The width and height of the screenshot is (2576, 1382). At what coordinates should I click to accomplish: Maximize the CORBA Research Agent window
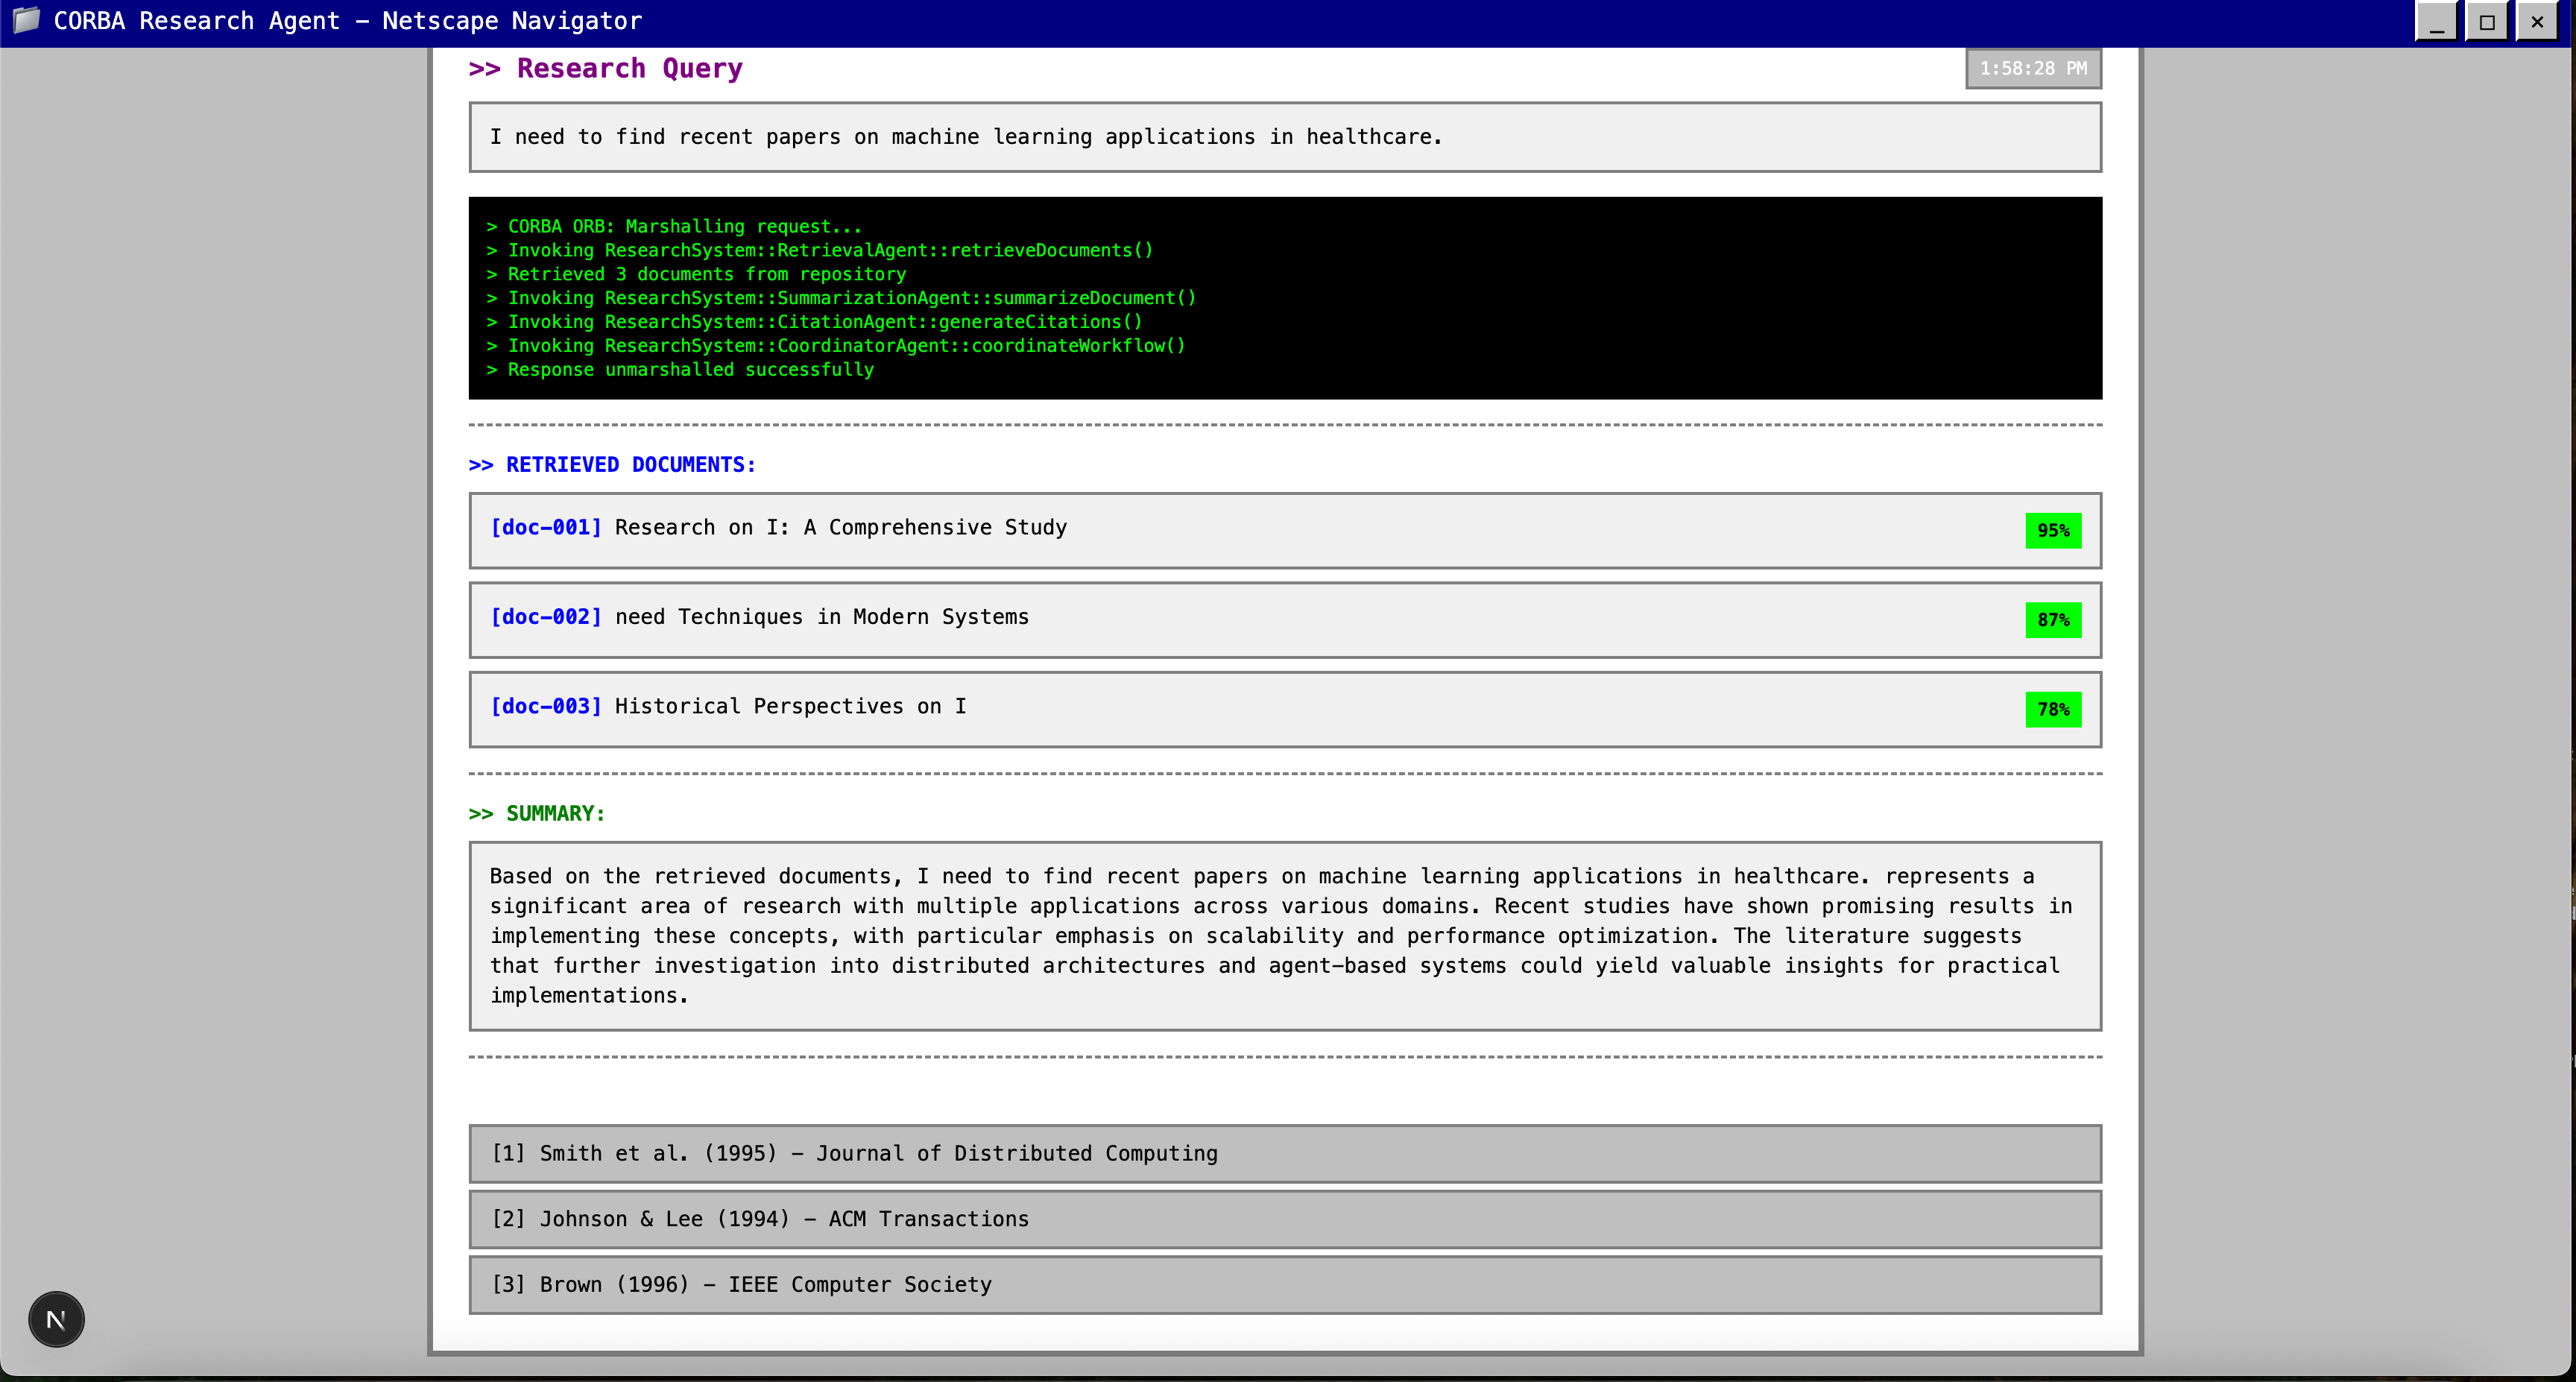[2487, 21]
